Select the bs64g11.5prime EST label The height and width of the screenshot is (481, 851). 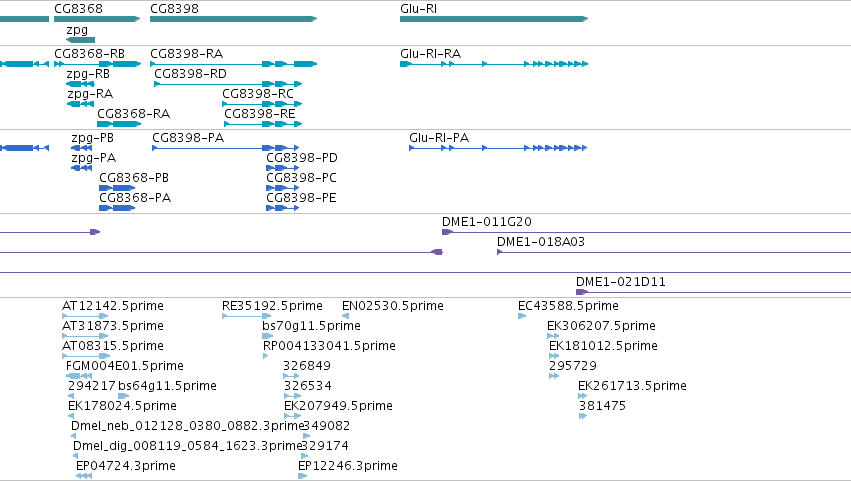click(167, 387)
